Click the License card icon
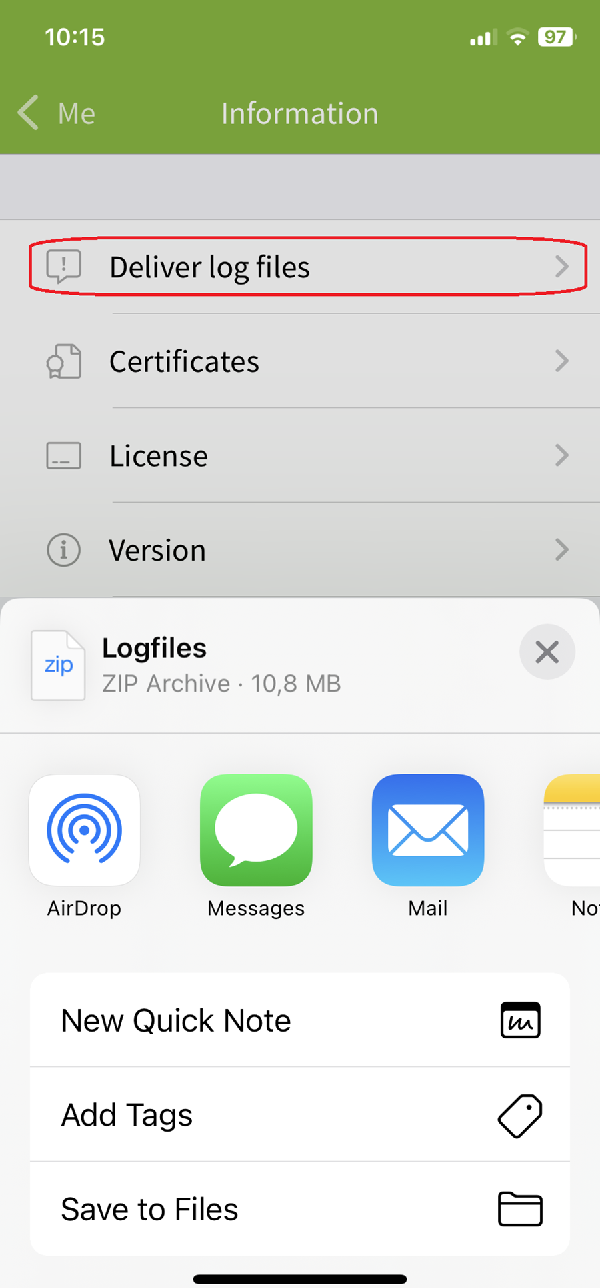Image resolution: width=600 pixels, height=1288 pixels. click(x=64, y=456)
